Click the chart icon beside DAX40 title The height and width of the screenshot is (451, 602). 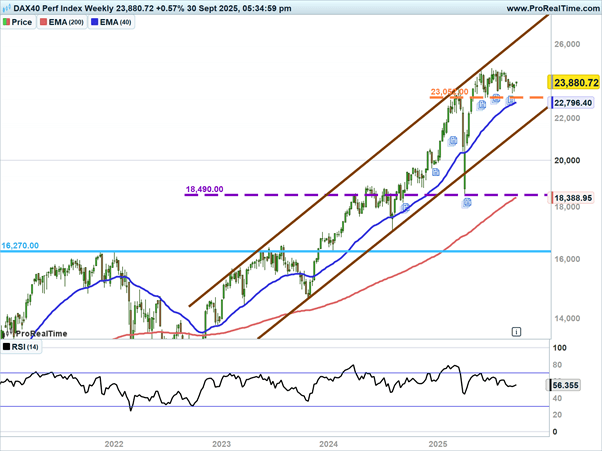pos(8,9)
